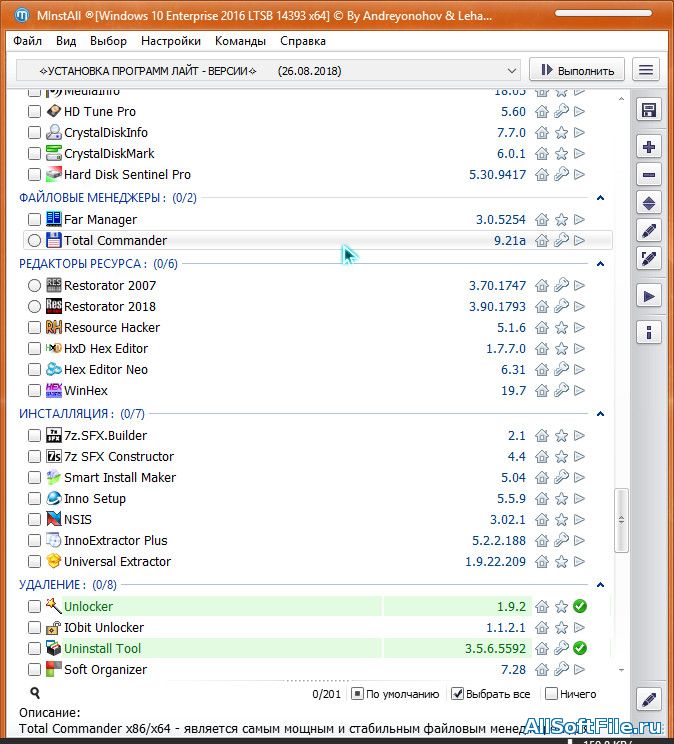
Task: Check the CrystalDiskMark checkbox
Action: click(34, 154)
